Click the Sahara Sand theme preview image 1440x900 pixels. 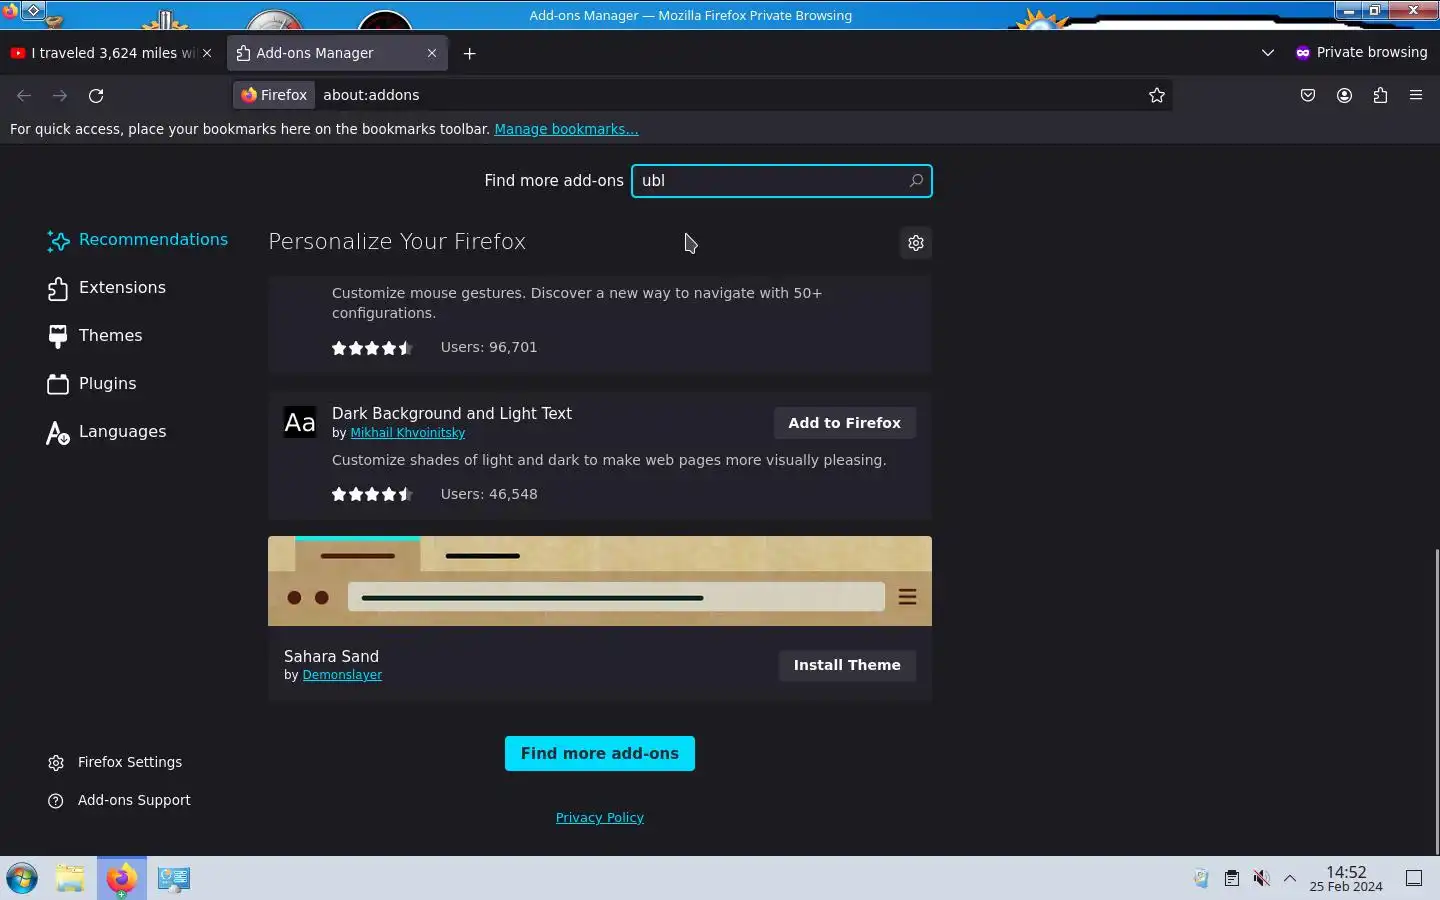(x=600, y=581)
